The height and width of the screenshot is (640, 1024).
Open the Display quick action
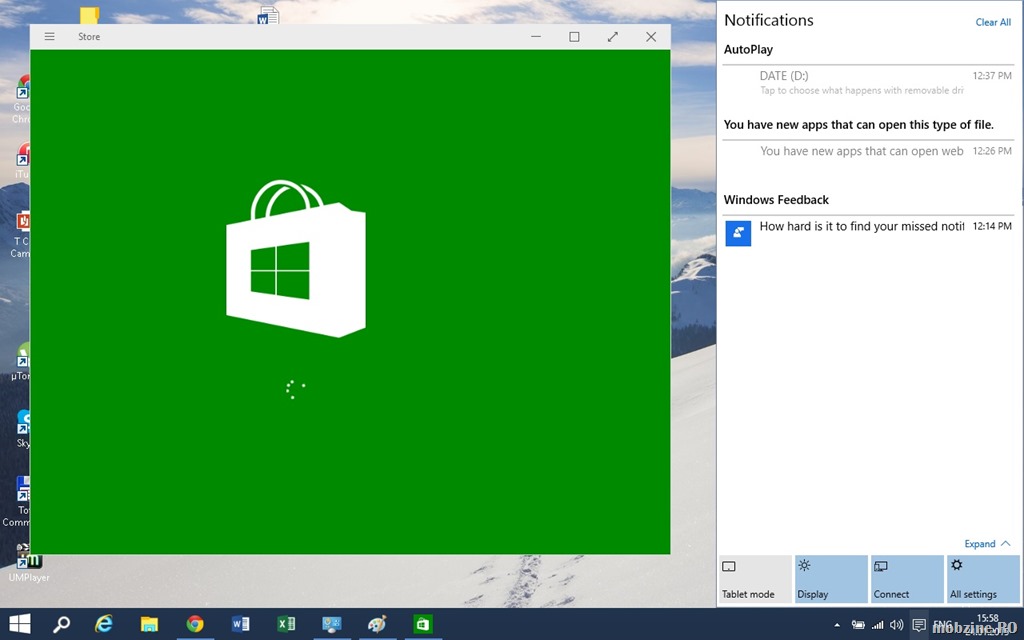point(831,579)
